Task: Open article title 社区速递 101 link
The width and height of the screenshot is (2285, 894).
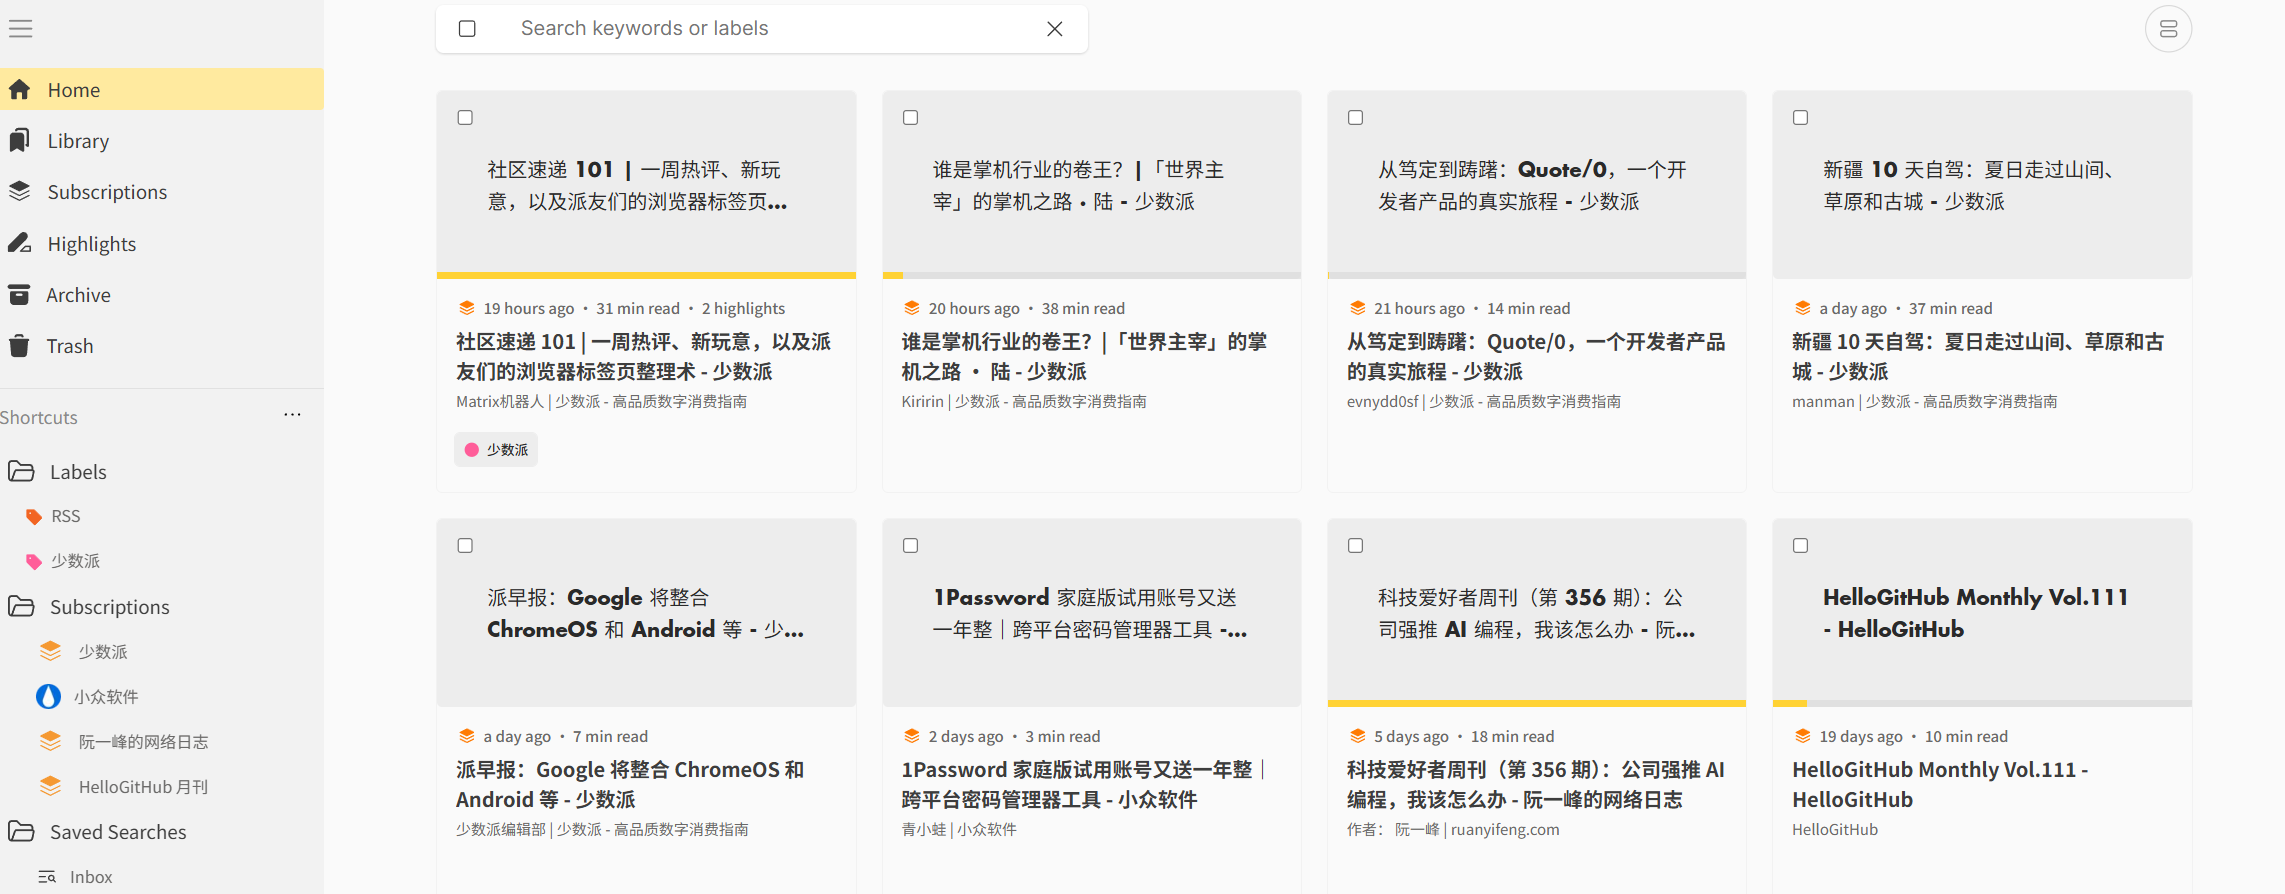Action: [x=644, y=356]
